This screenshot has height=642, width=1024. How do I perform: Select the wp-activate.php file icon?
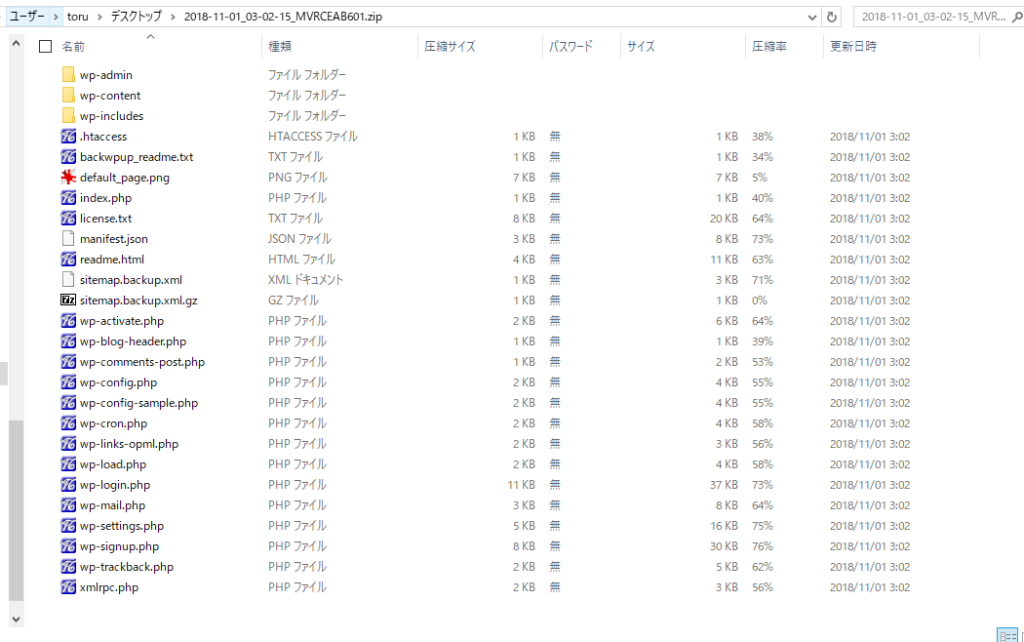(68, 321)
